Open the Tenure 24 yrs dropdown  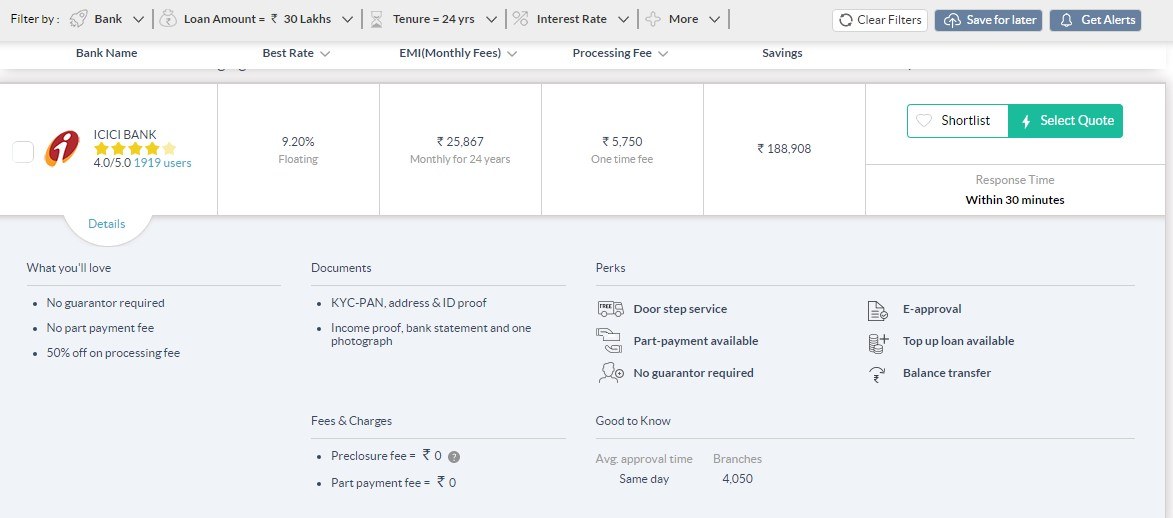433,19
